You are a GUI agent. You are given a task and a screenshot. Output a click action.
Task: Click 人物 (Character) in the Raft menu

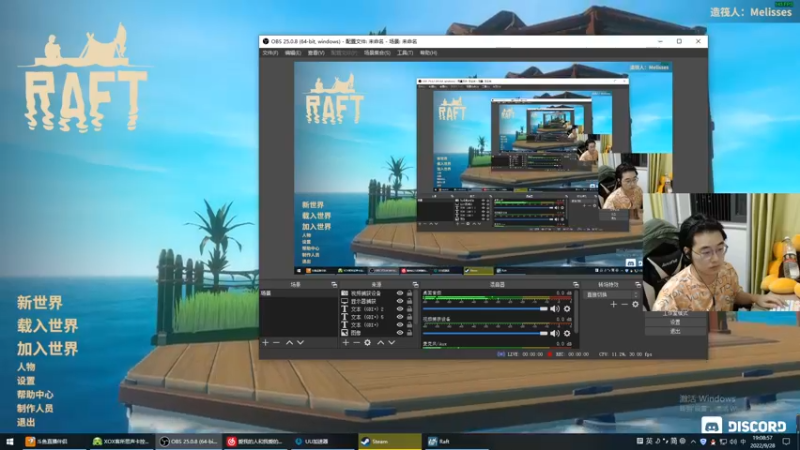(x=26, y=367)
